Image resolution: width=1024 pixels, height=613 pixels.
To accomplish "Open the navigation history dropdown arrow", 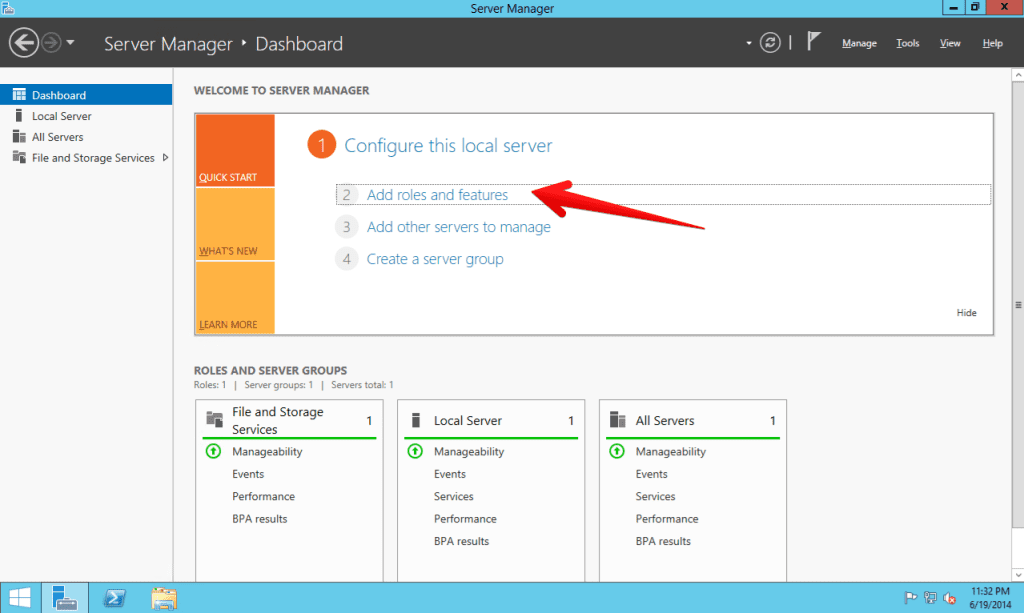I will pos(70,43).
